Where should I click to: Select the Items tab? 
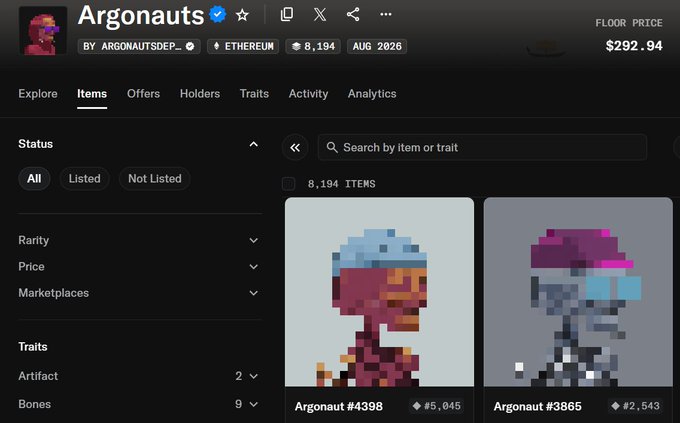coord(92,94)
